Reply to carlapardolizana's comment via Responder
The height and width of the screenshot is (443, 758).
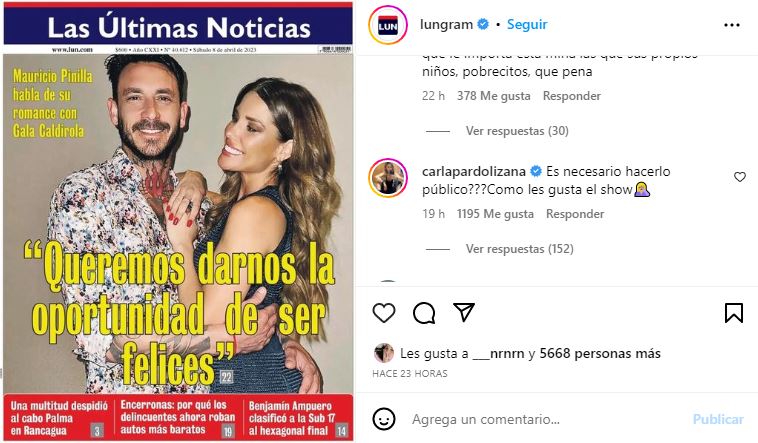[575, 214]
